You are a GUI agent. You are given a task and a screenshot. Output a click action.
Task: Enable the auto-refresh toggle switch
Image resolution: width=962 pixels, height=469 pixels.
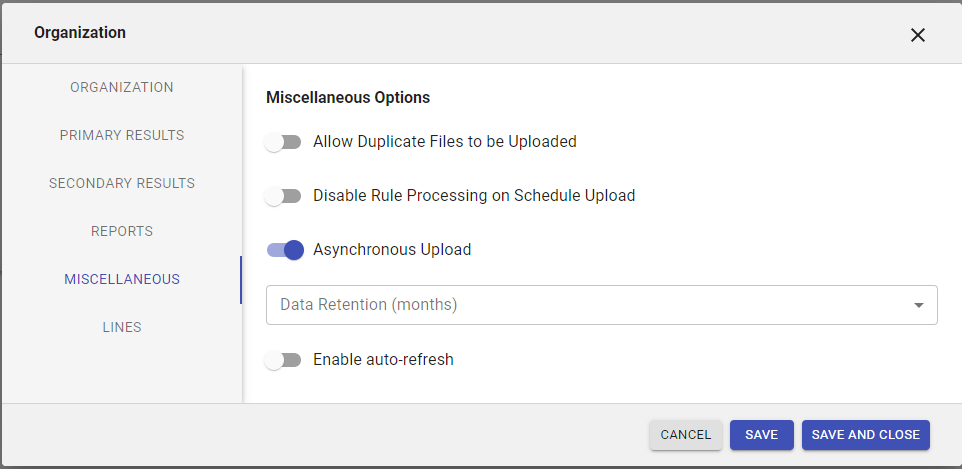[x=283, y=359]
